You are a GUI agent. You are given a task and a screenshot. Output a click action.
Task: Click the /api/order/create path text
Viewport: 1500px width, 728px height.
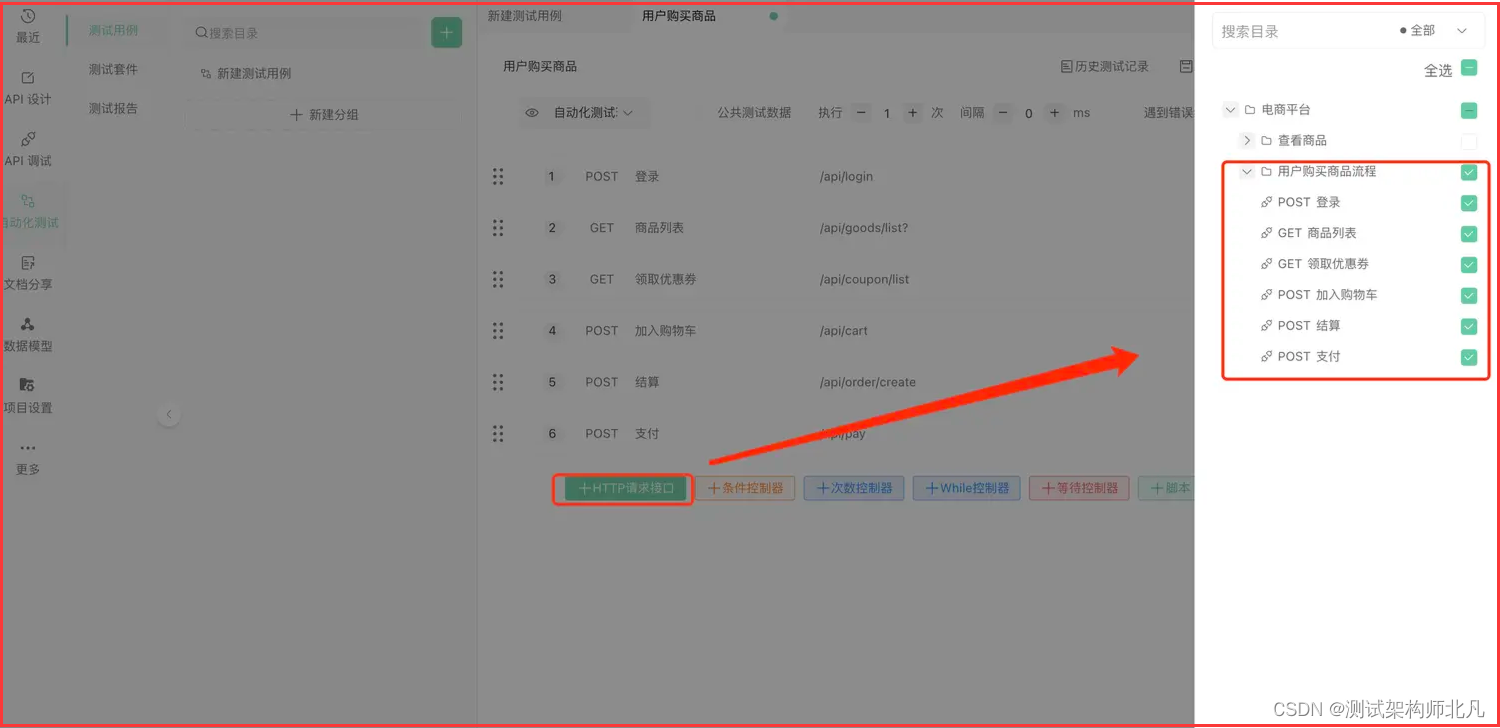point(868,382)
